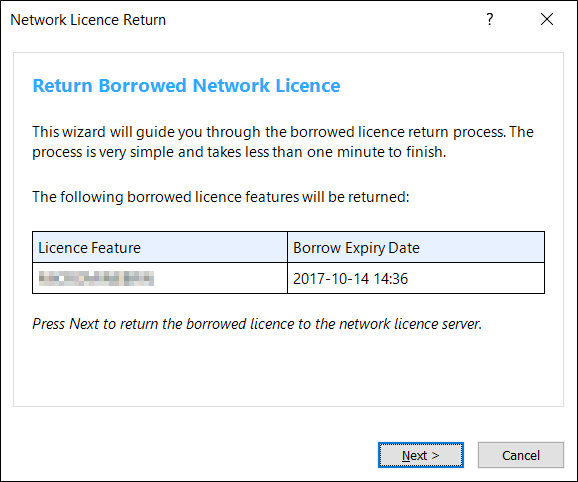
Task: Select the Licence Feature column header
Action: 160,247
